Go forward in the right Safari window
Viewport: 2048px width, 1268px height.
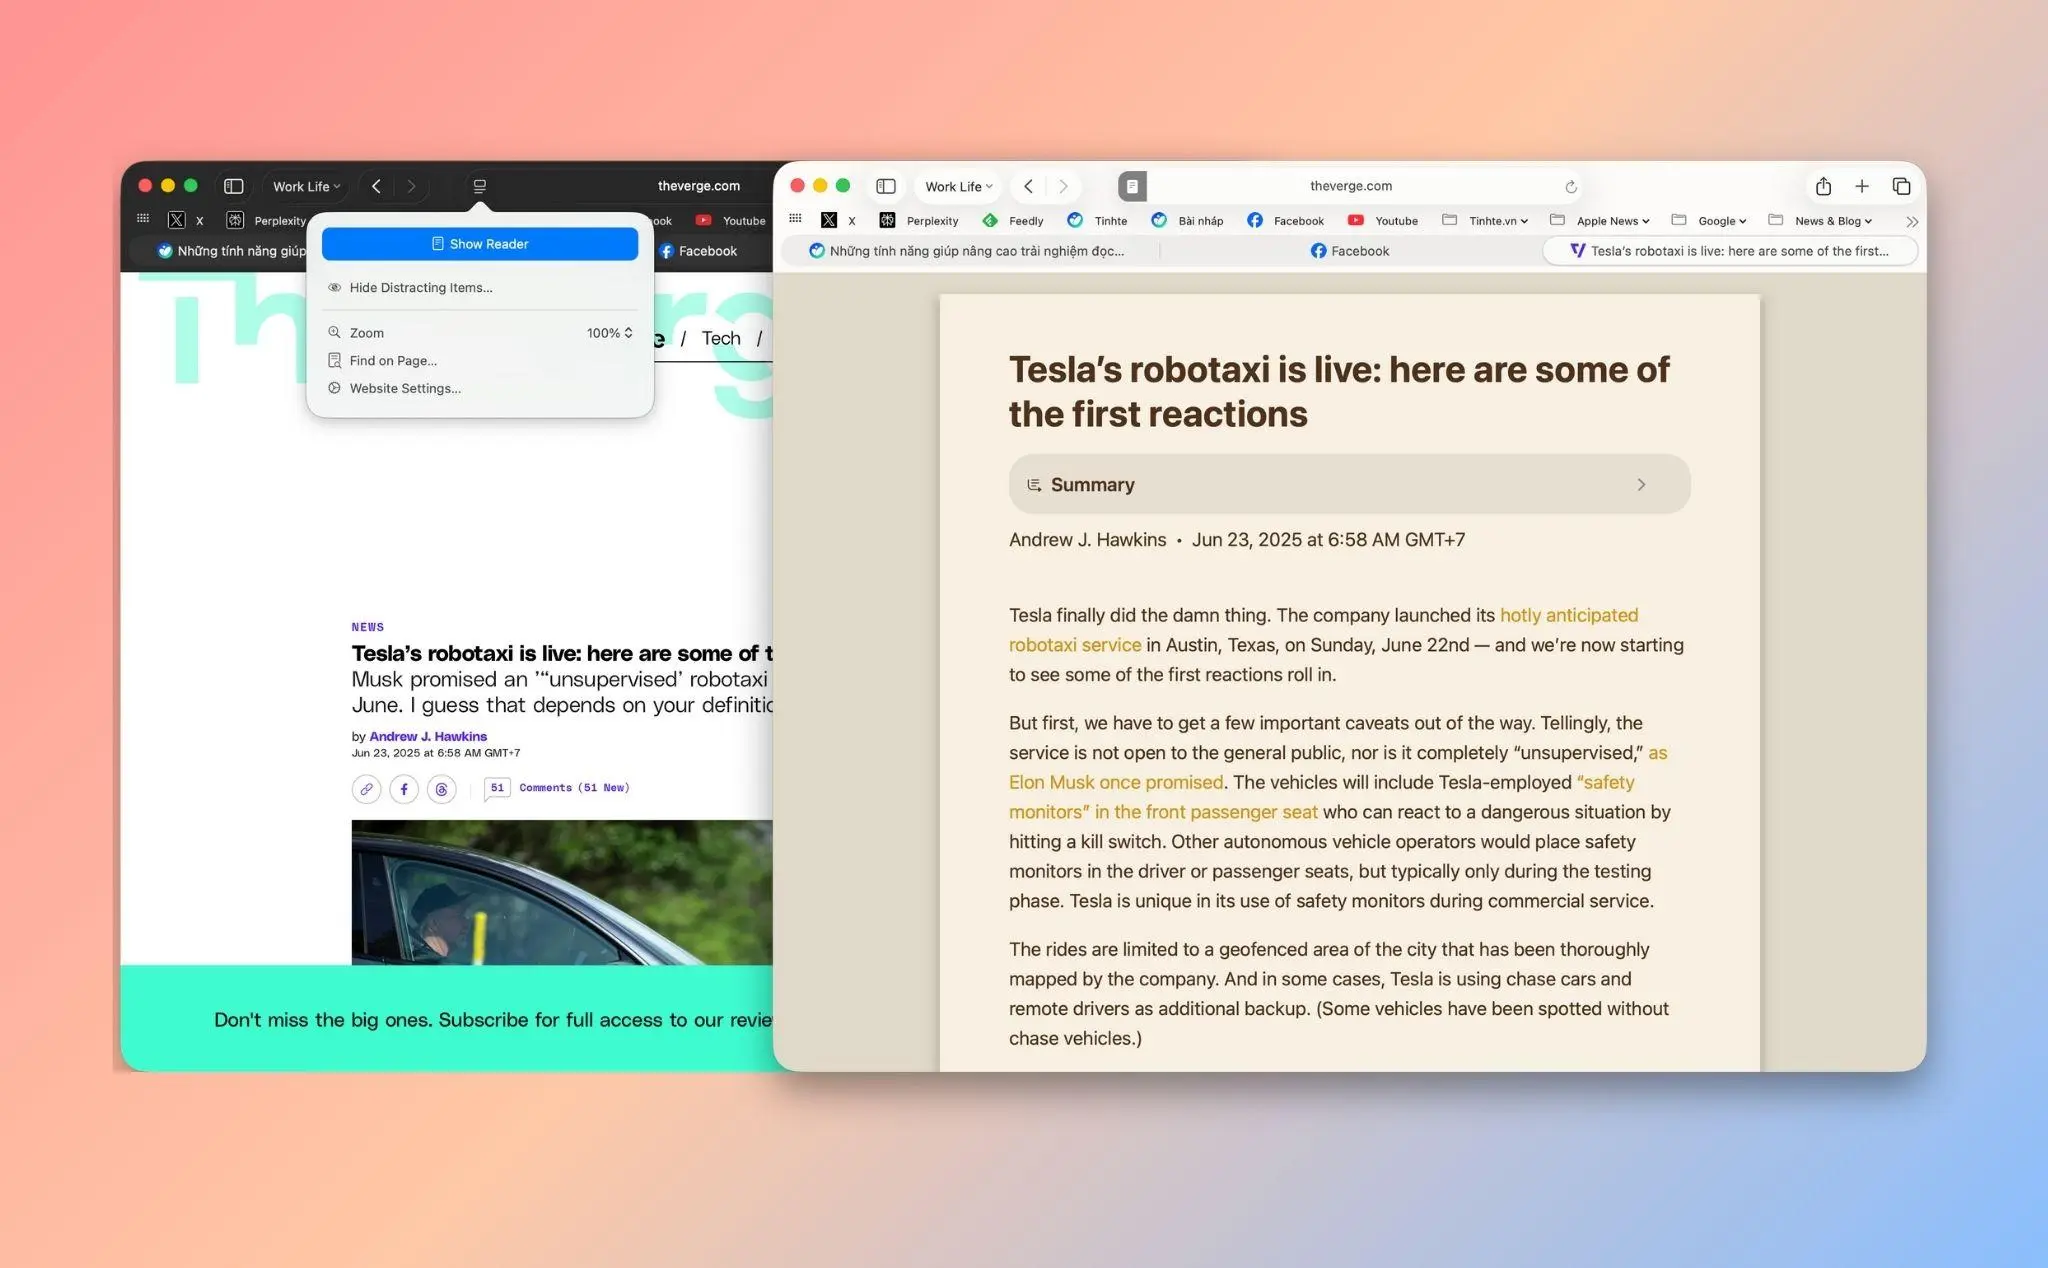1063,186
